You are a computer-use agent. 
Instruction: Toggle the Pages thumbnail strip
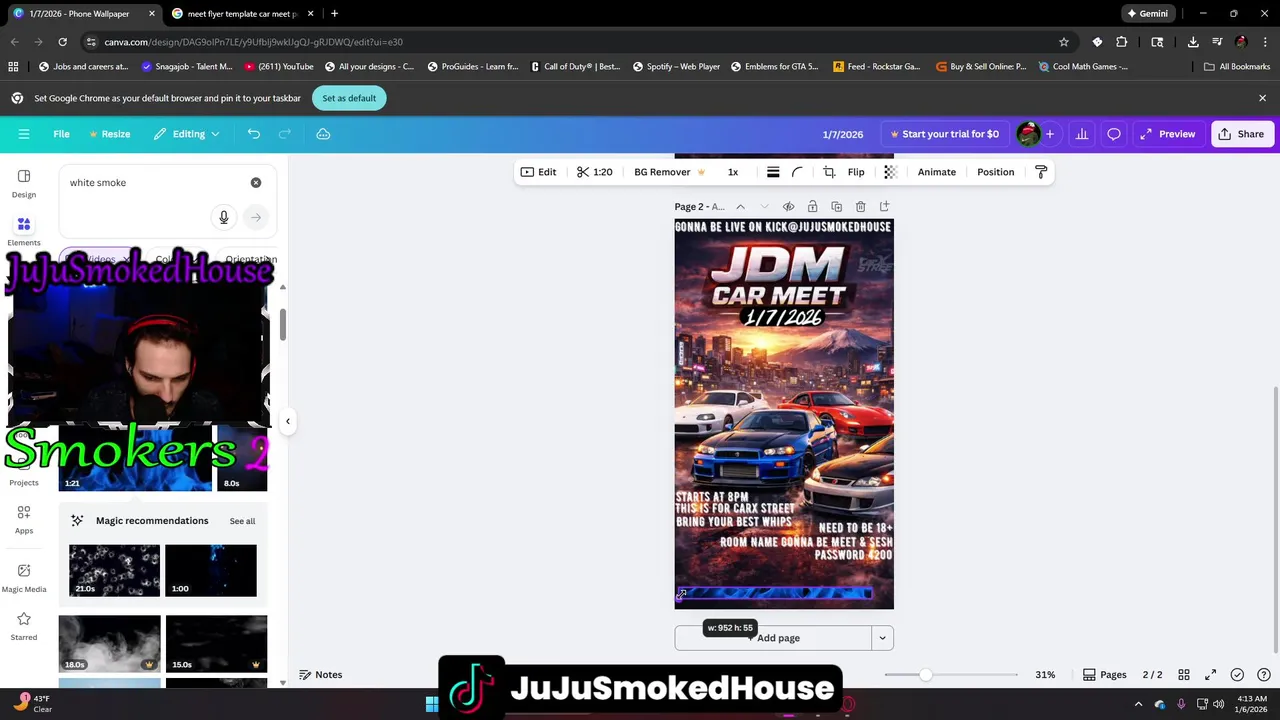tap(1105, 675)
